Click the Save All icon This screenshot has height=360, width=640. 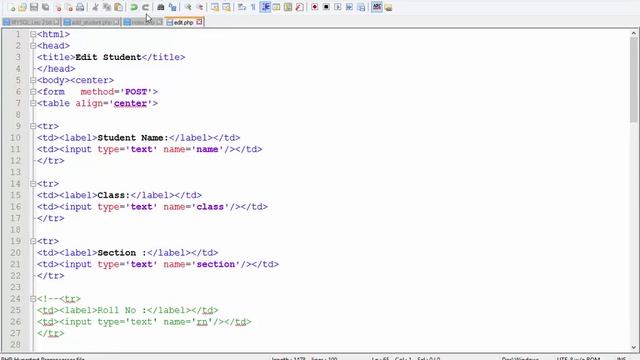pos(45,7)
